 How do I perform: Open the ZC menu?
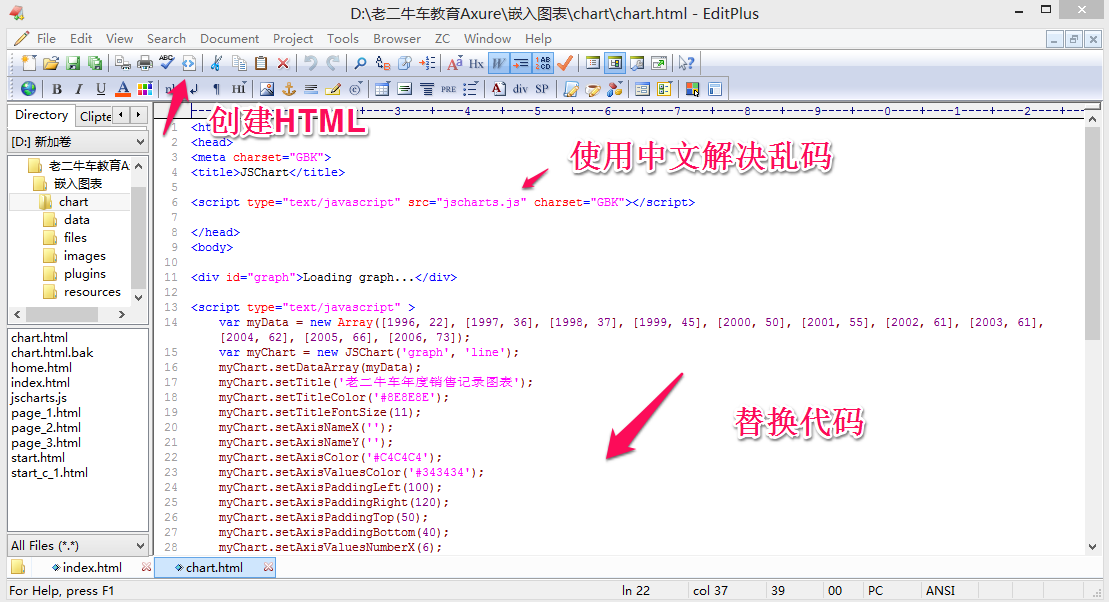442,39
